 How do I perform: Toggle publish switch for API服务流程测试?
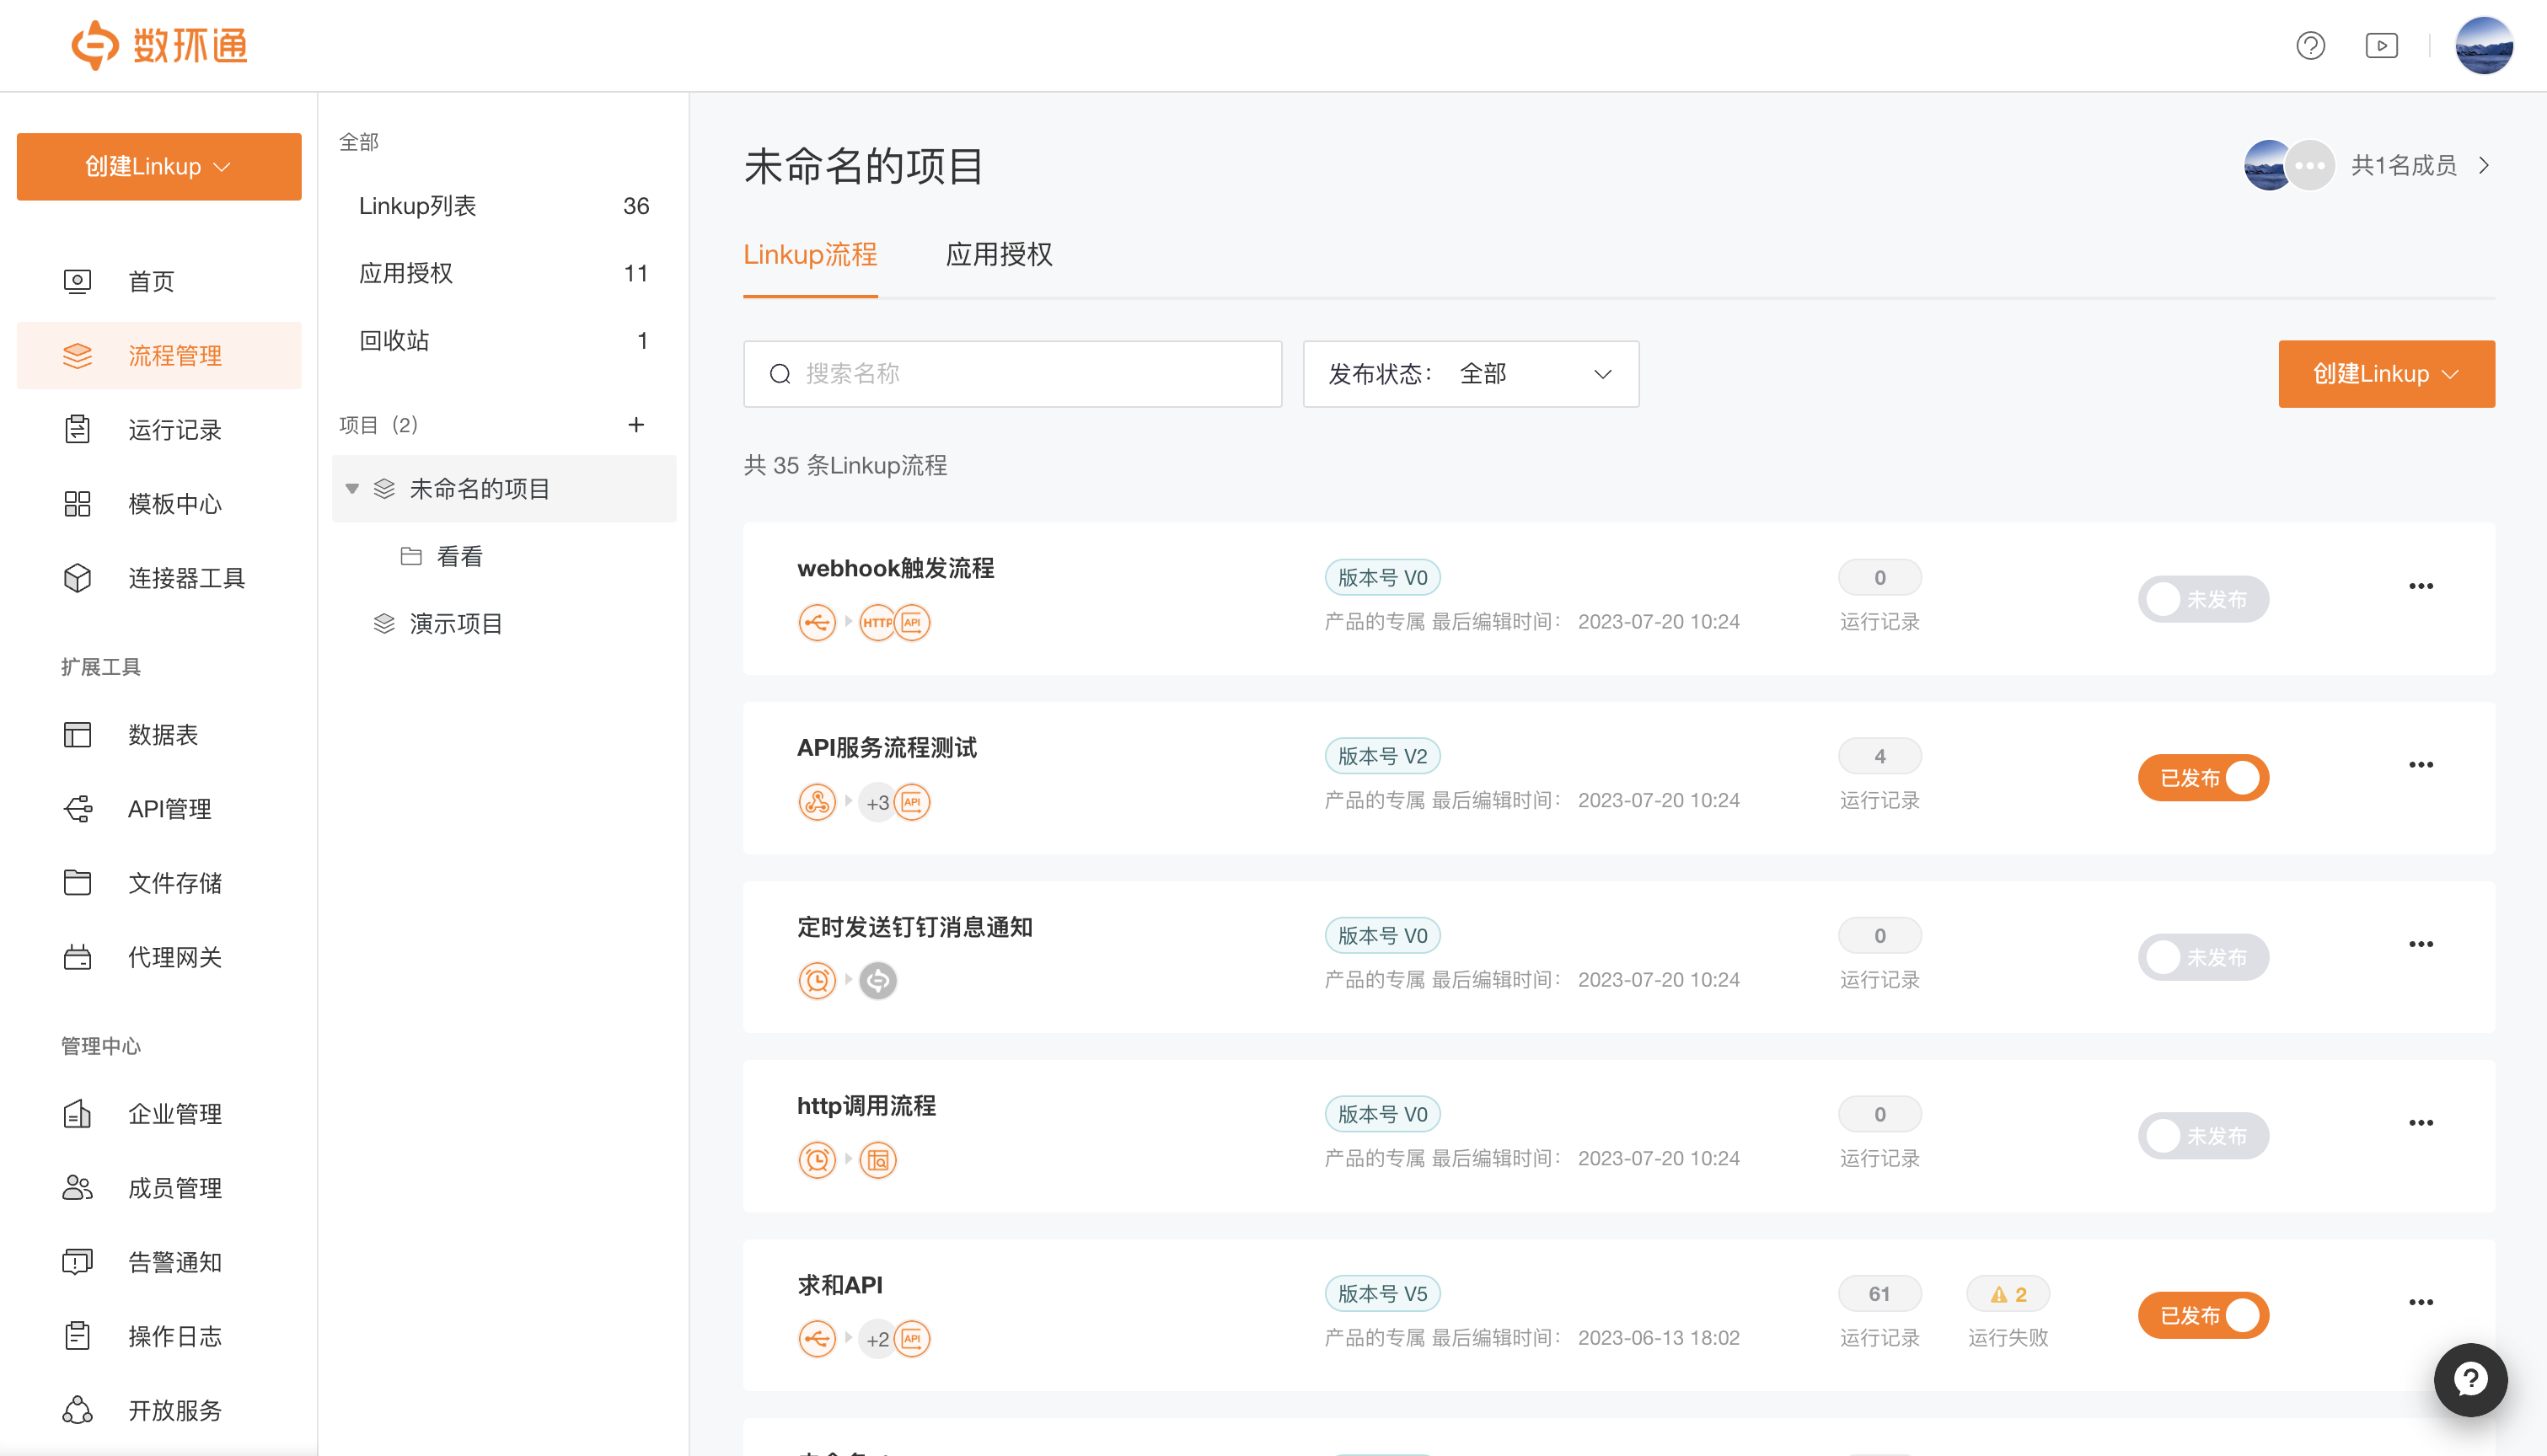pos(2203,777)
